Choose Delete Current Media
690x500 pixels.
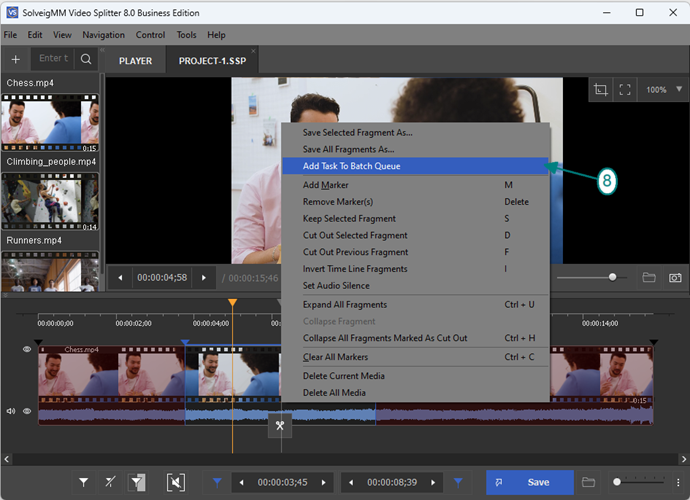point(415,376)
